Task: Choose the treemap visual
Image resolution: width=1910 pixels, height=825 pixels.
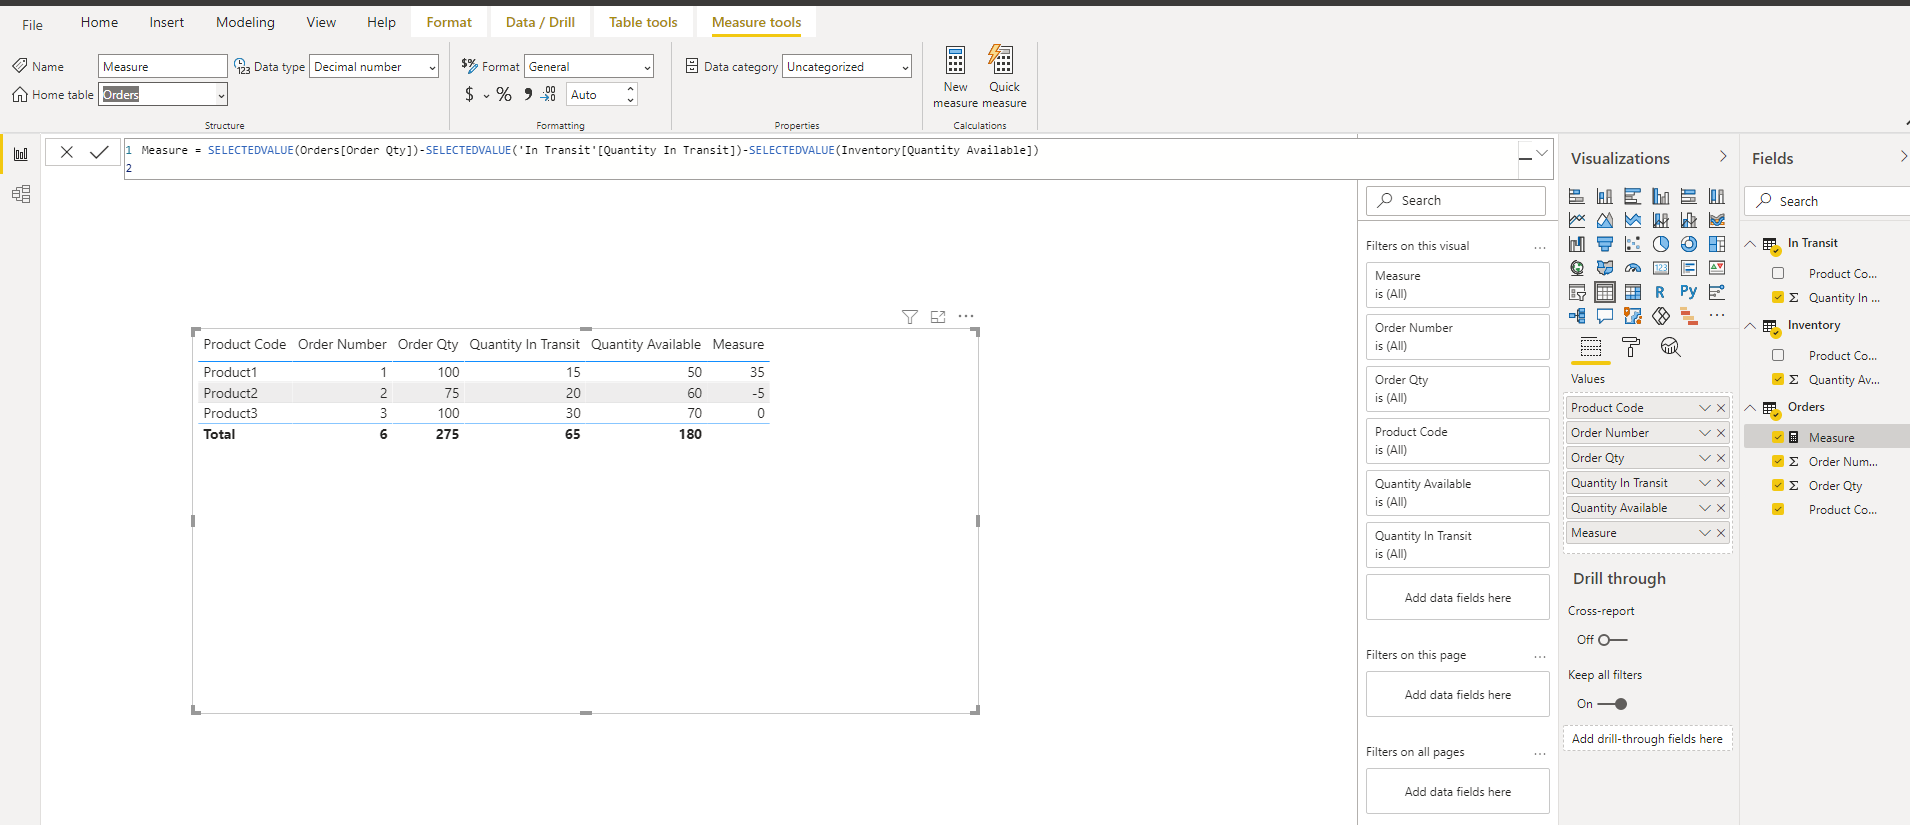Action: pos(1717,244)
